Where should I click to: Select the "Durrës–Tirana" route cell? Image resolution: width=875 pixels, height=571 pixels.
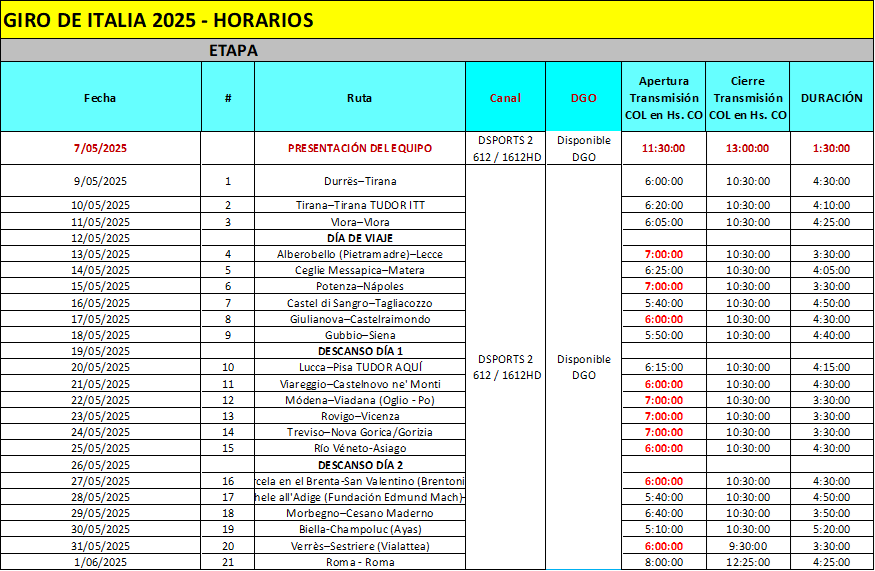coord(359,181)
